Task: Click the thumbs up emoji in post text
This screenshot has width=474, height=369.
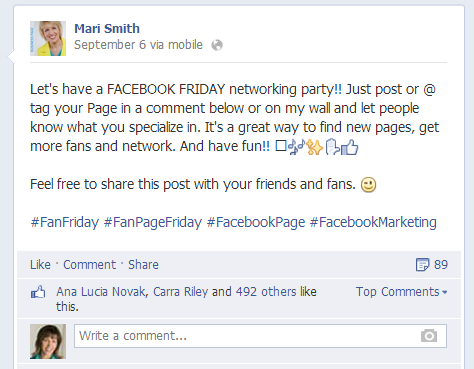Action: point(350,147)
